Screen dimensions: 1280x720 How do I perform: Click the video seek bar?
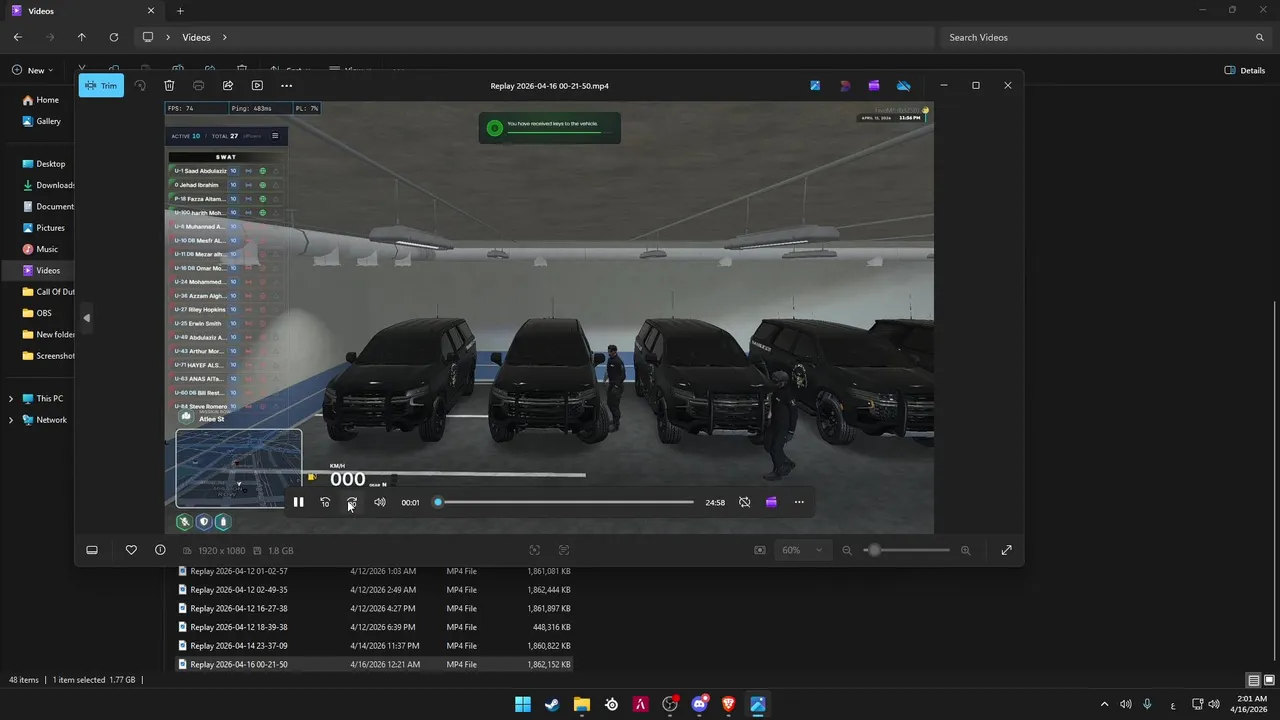pos(565,502)
